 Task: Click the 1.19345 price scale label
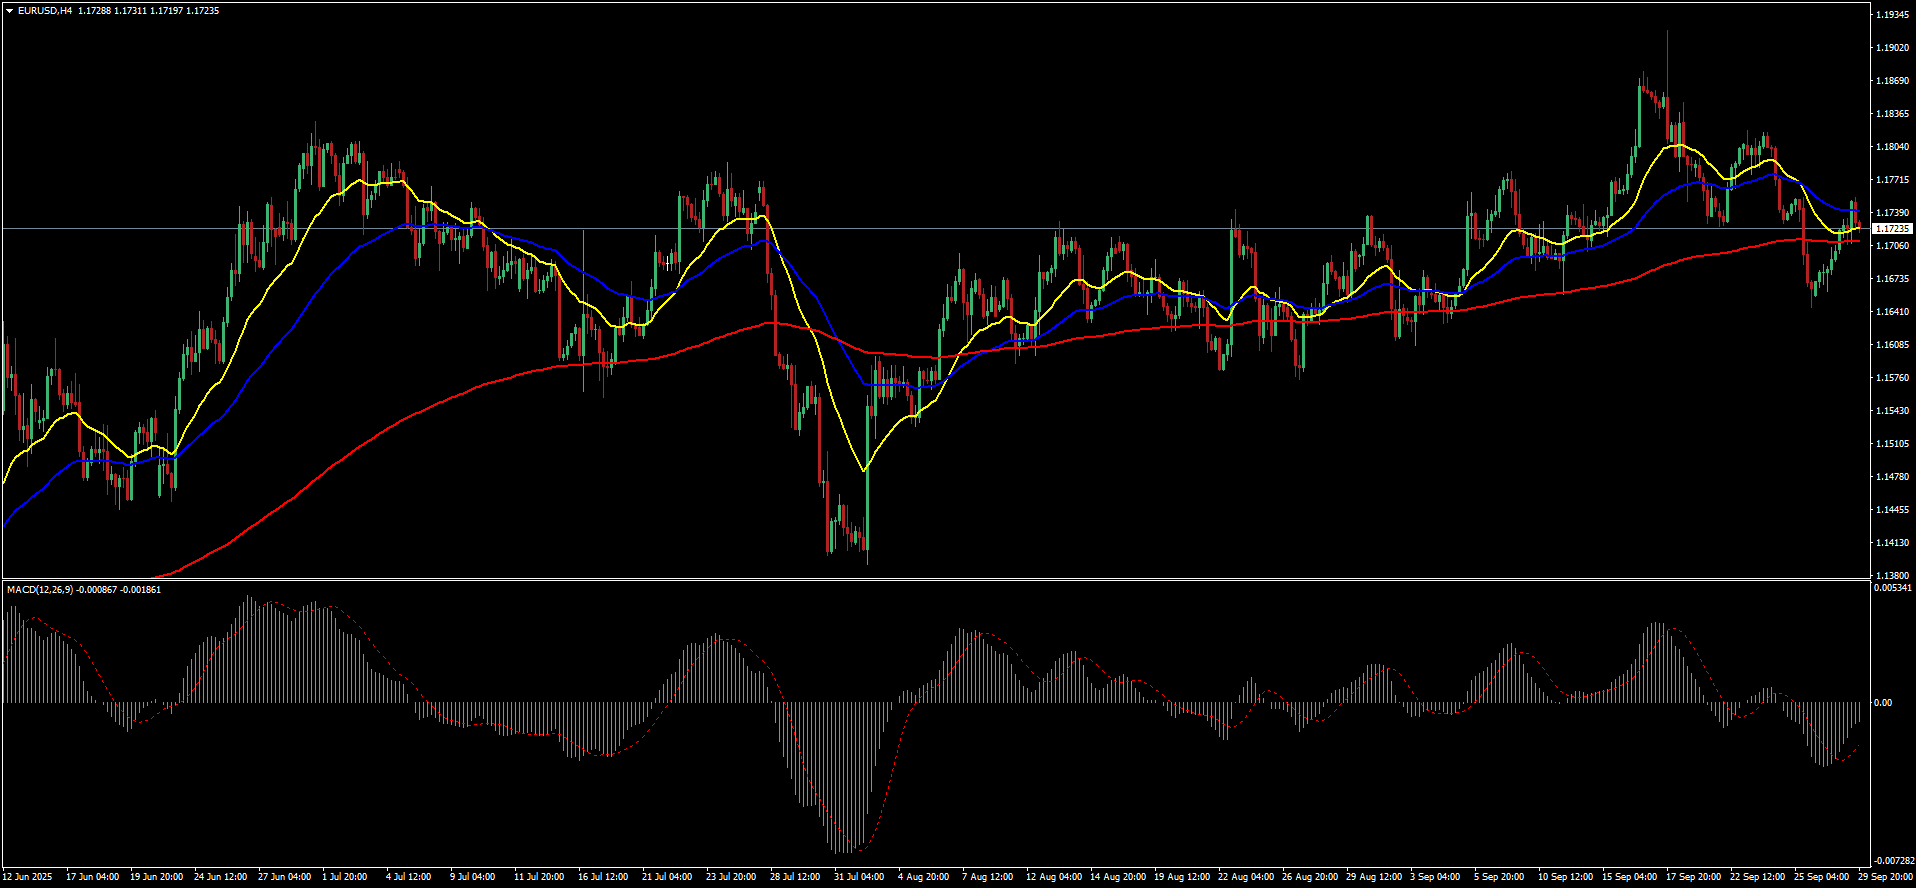pyautogui.click(x=1892, y=15)
